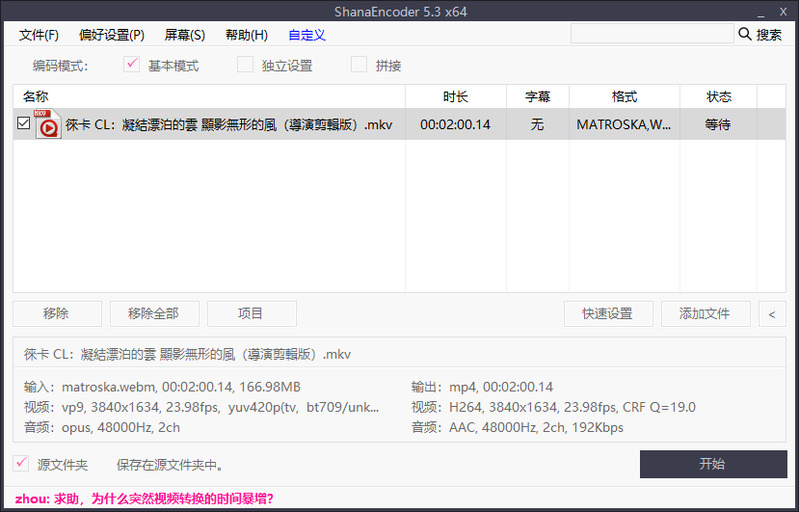Image resolution: width=799 pixels, height=512 pixels.
Task: Uncheck the file row checkbox
Action: tap(24, 124)
